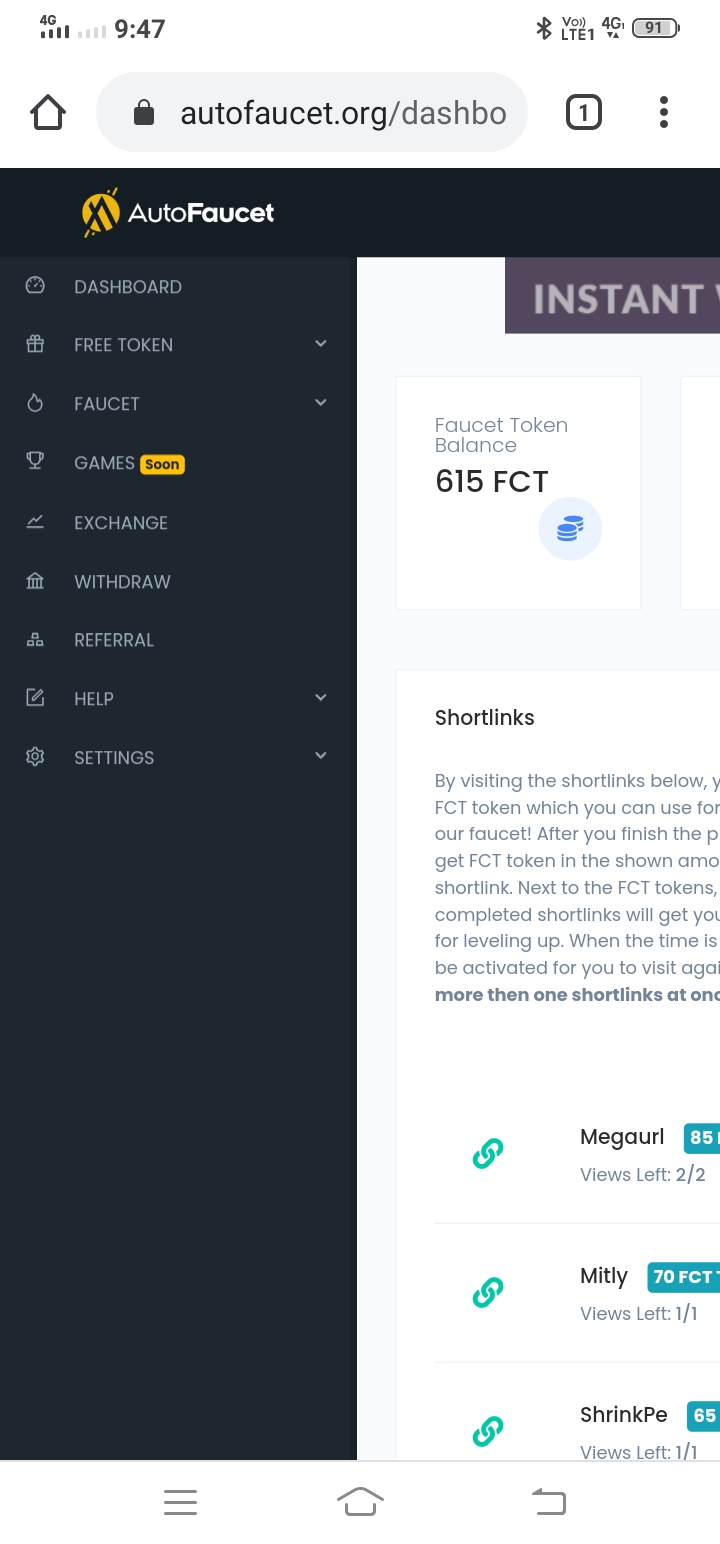This screenshot has width=720, height=1544.
Task: Open the Withdraw menu item
Action: pos(122,582)
